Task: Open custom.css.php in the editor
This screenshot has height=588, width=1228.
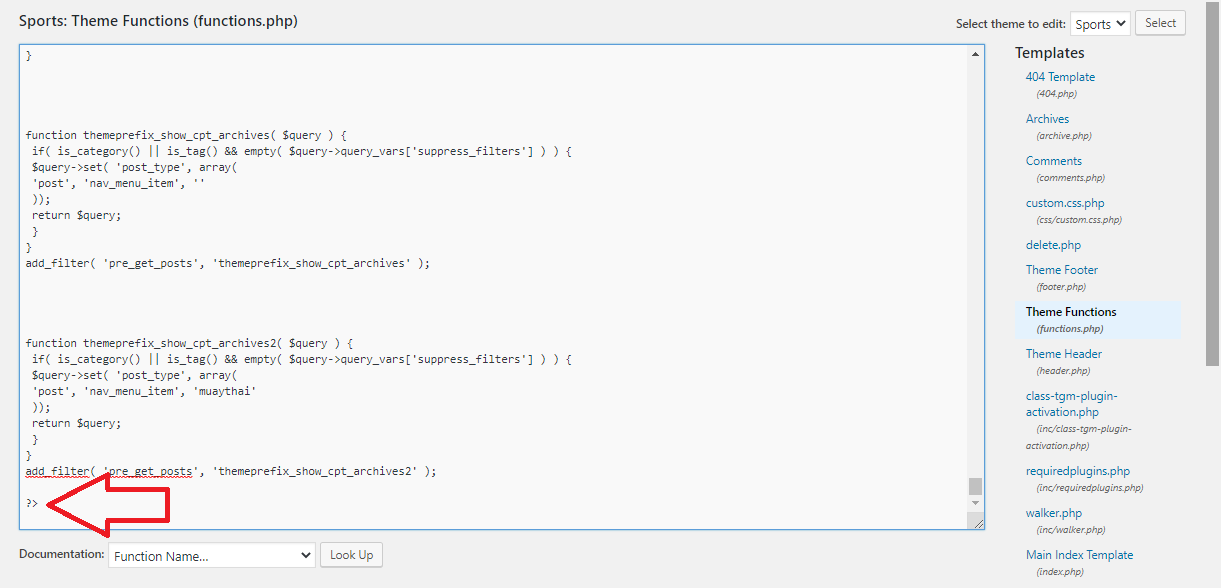Action: pos(1064,203)
